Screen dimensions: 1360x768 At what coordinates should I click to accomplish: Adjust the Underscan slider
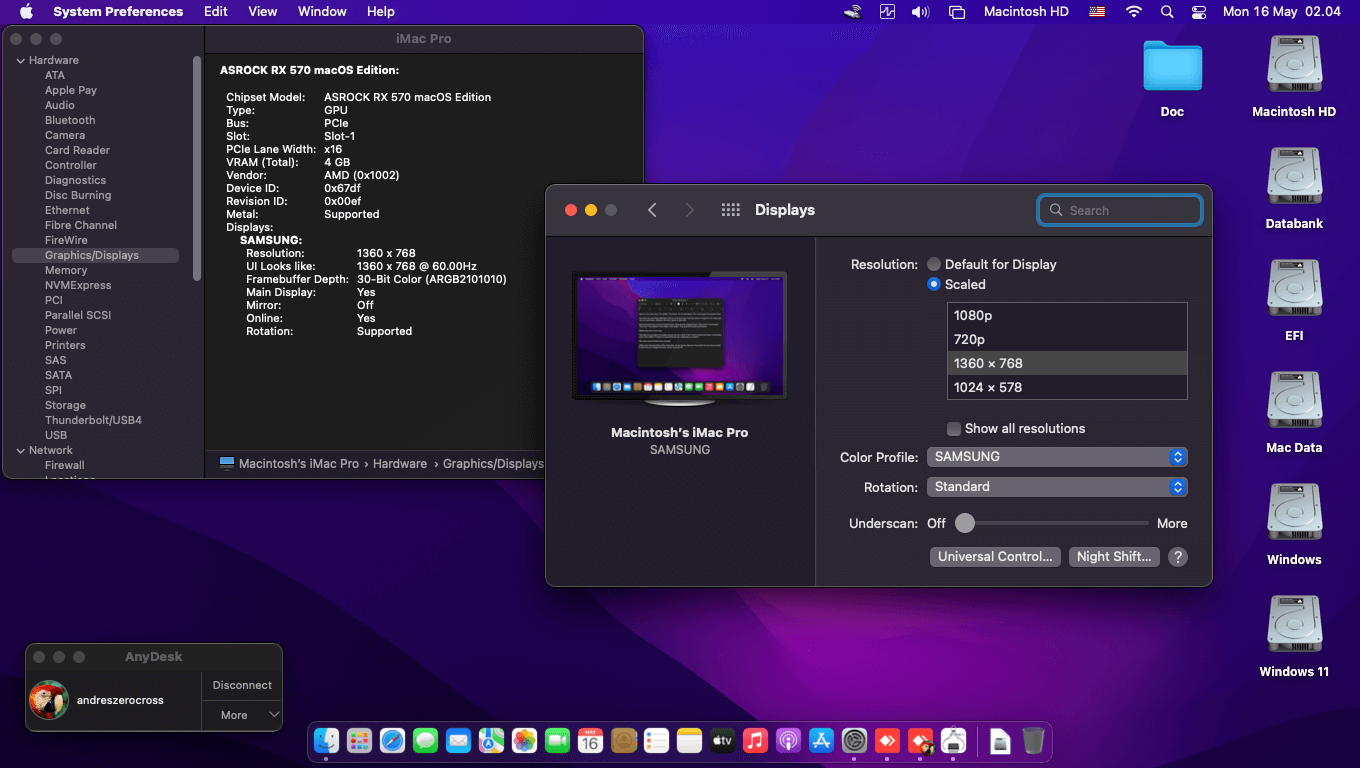(964, 522)
